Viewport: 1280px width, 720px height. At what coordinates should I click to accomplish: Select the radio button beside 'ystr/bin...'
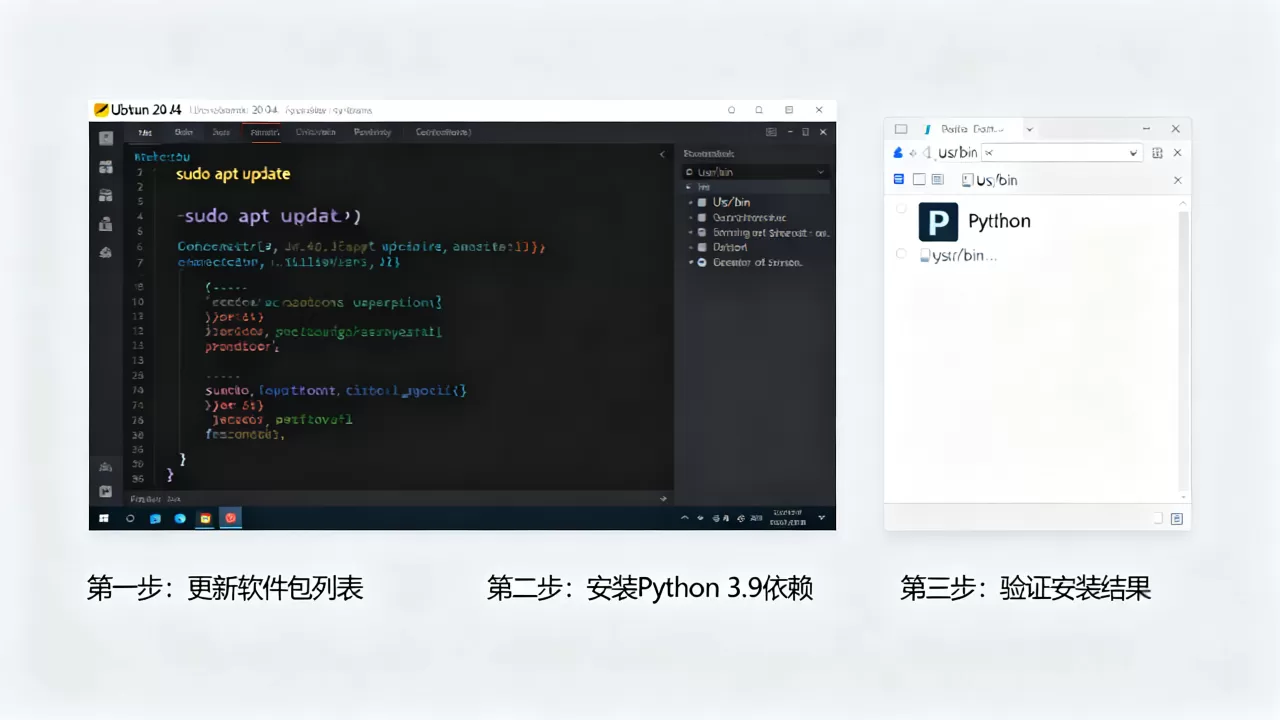pos(901,254)
